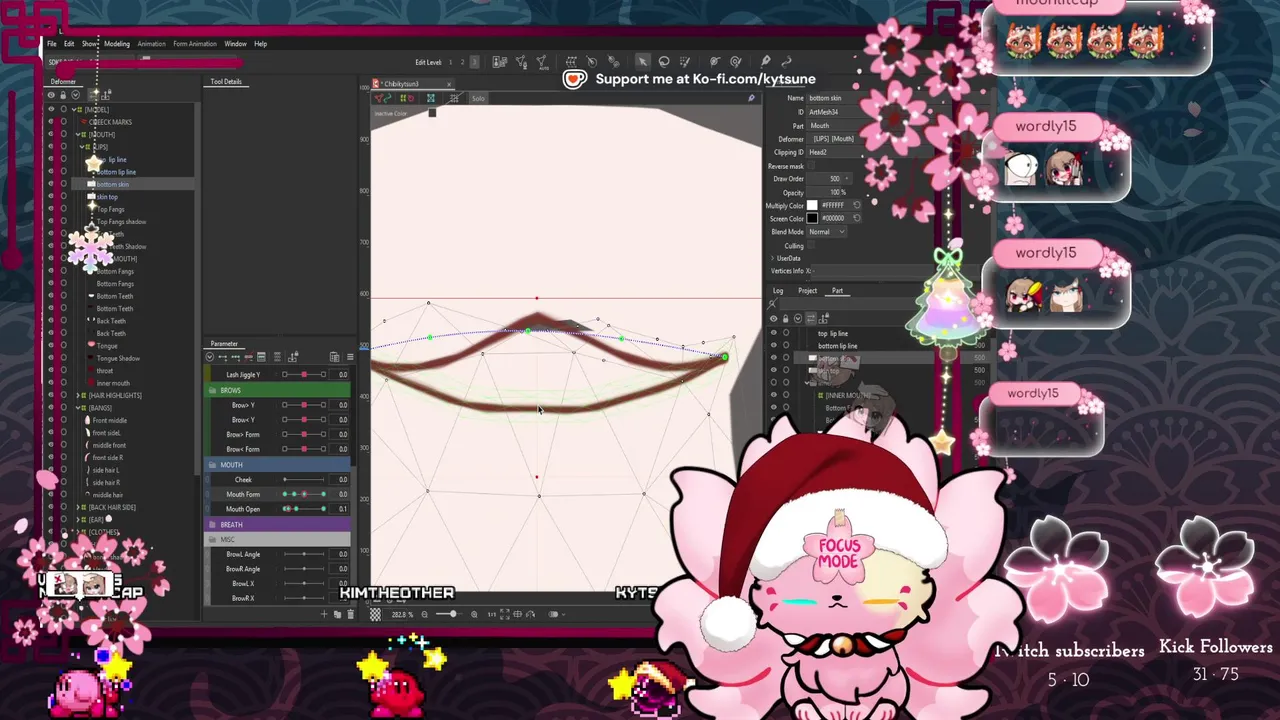Click the pen icon at canvas top right
Image resolution: width=1280 pixels, height=720 pixels.
point(751,98)
